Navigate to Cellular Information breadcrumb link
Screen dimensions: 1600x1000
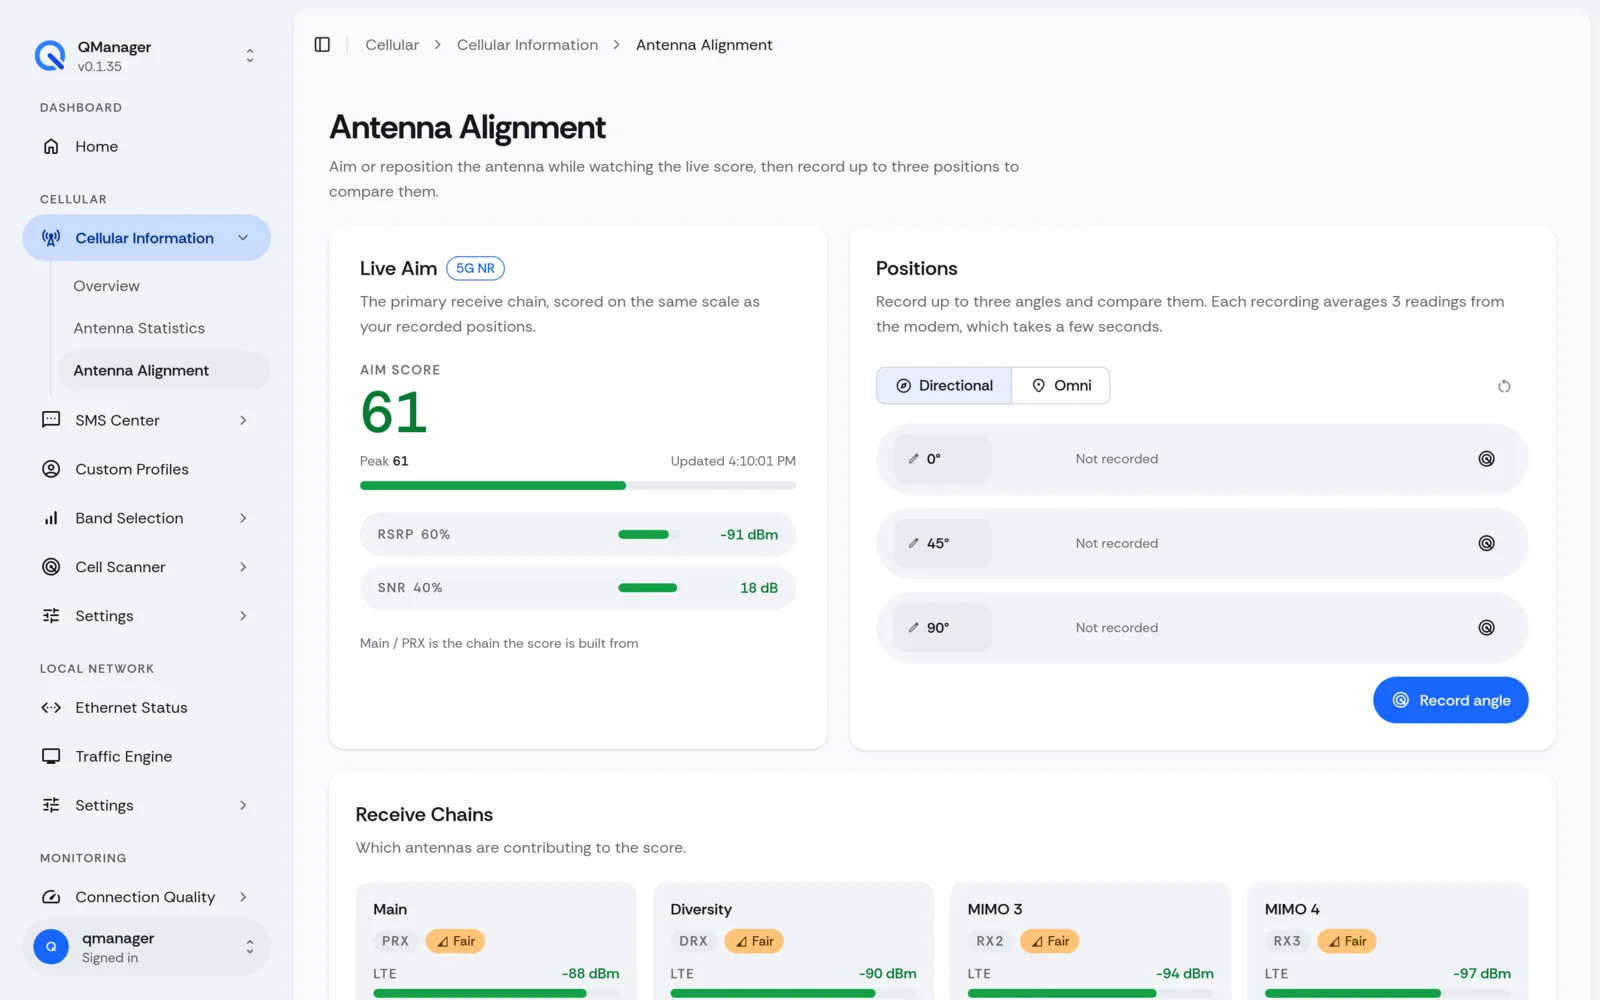point(527,45)
